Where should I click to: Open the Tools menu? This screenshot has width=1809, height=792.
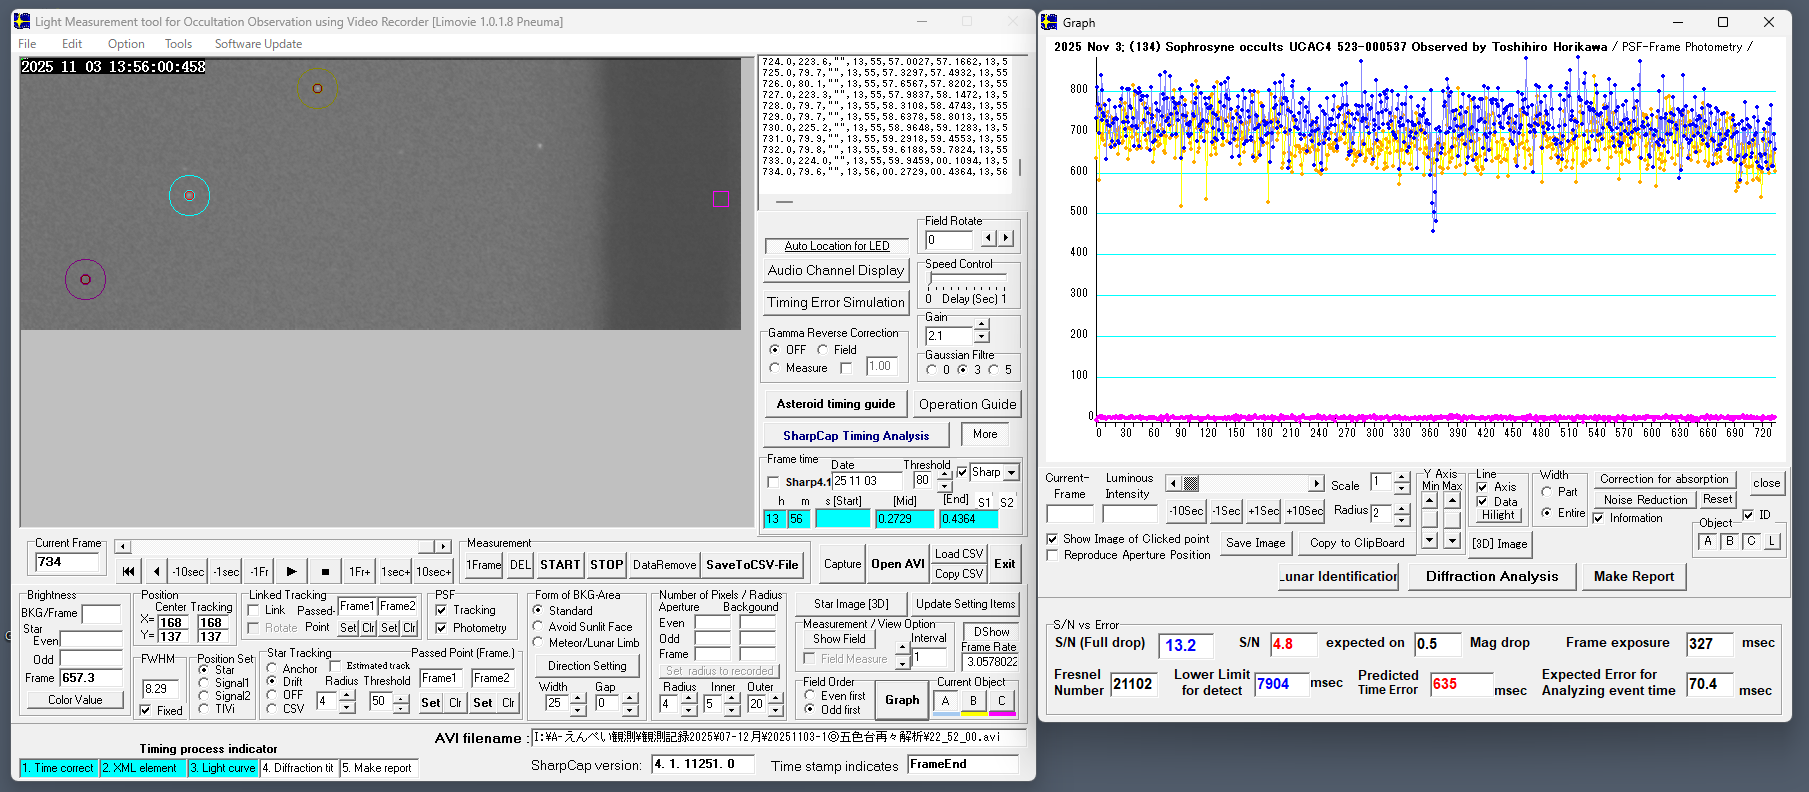(x=178, y=44)
